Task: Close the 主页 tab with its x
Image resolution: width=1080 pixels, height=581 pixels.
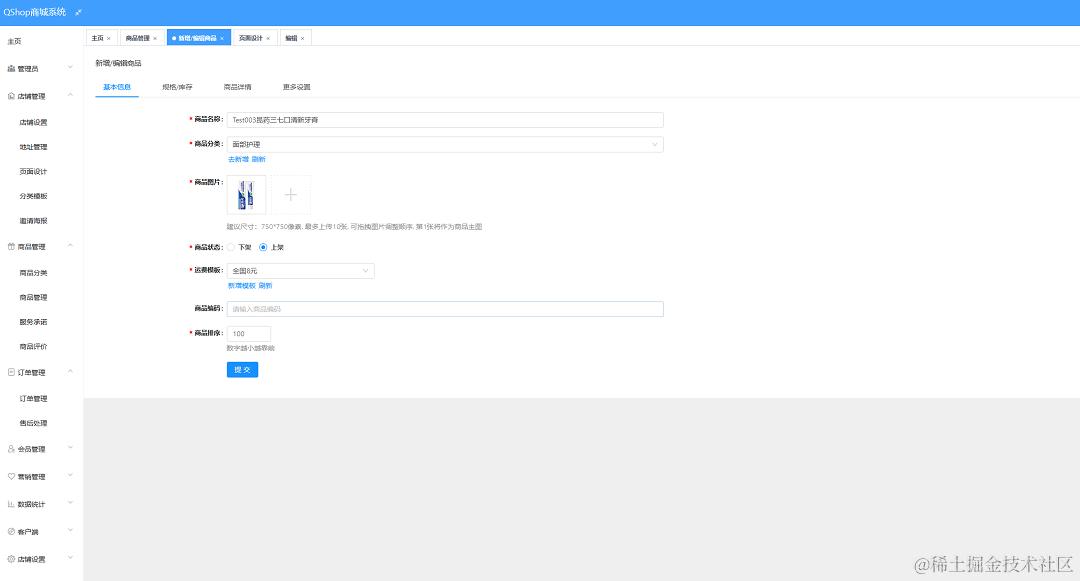Action: tap(109, 39)
